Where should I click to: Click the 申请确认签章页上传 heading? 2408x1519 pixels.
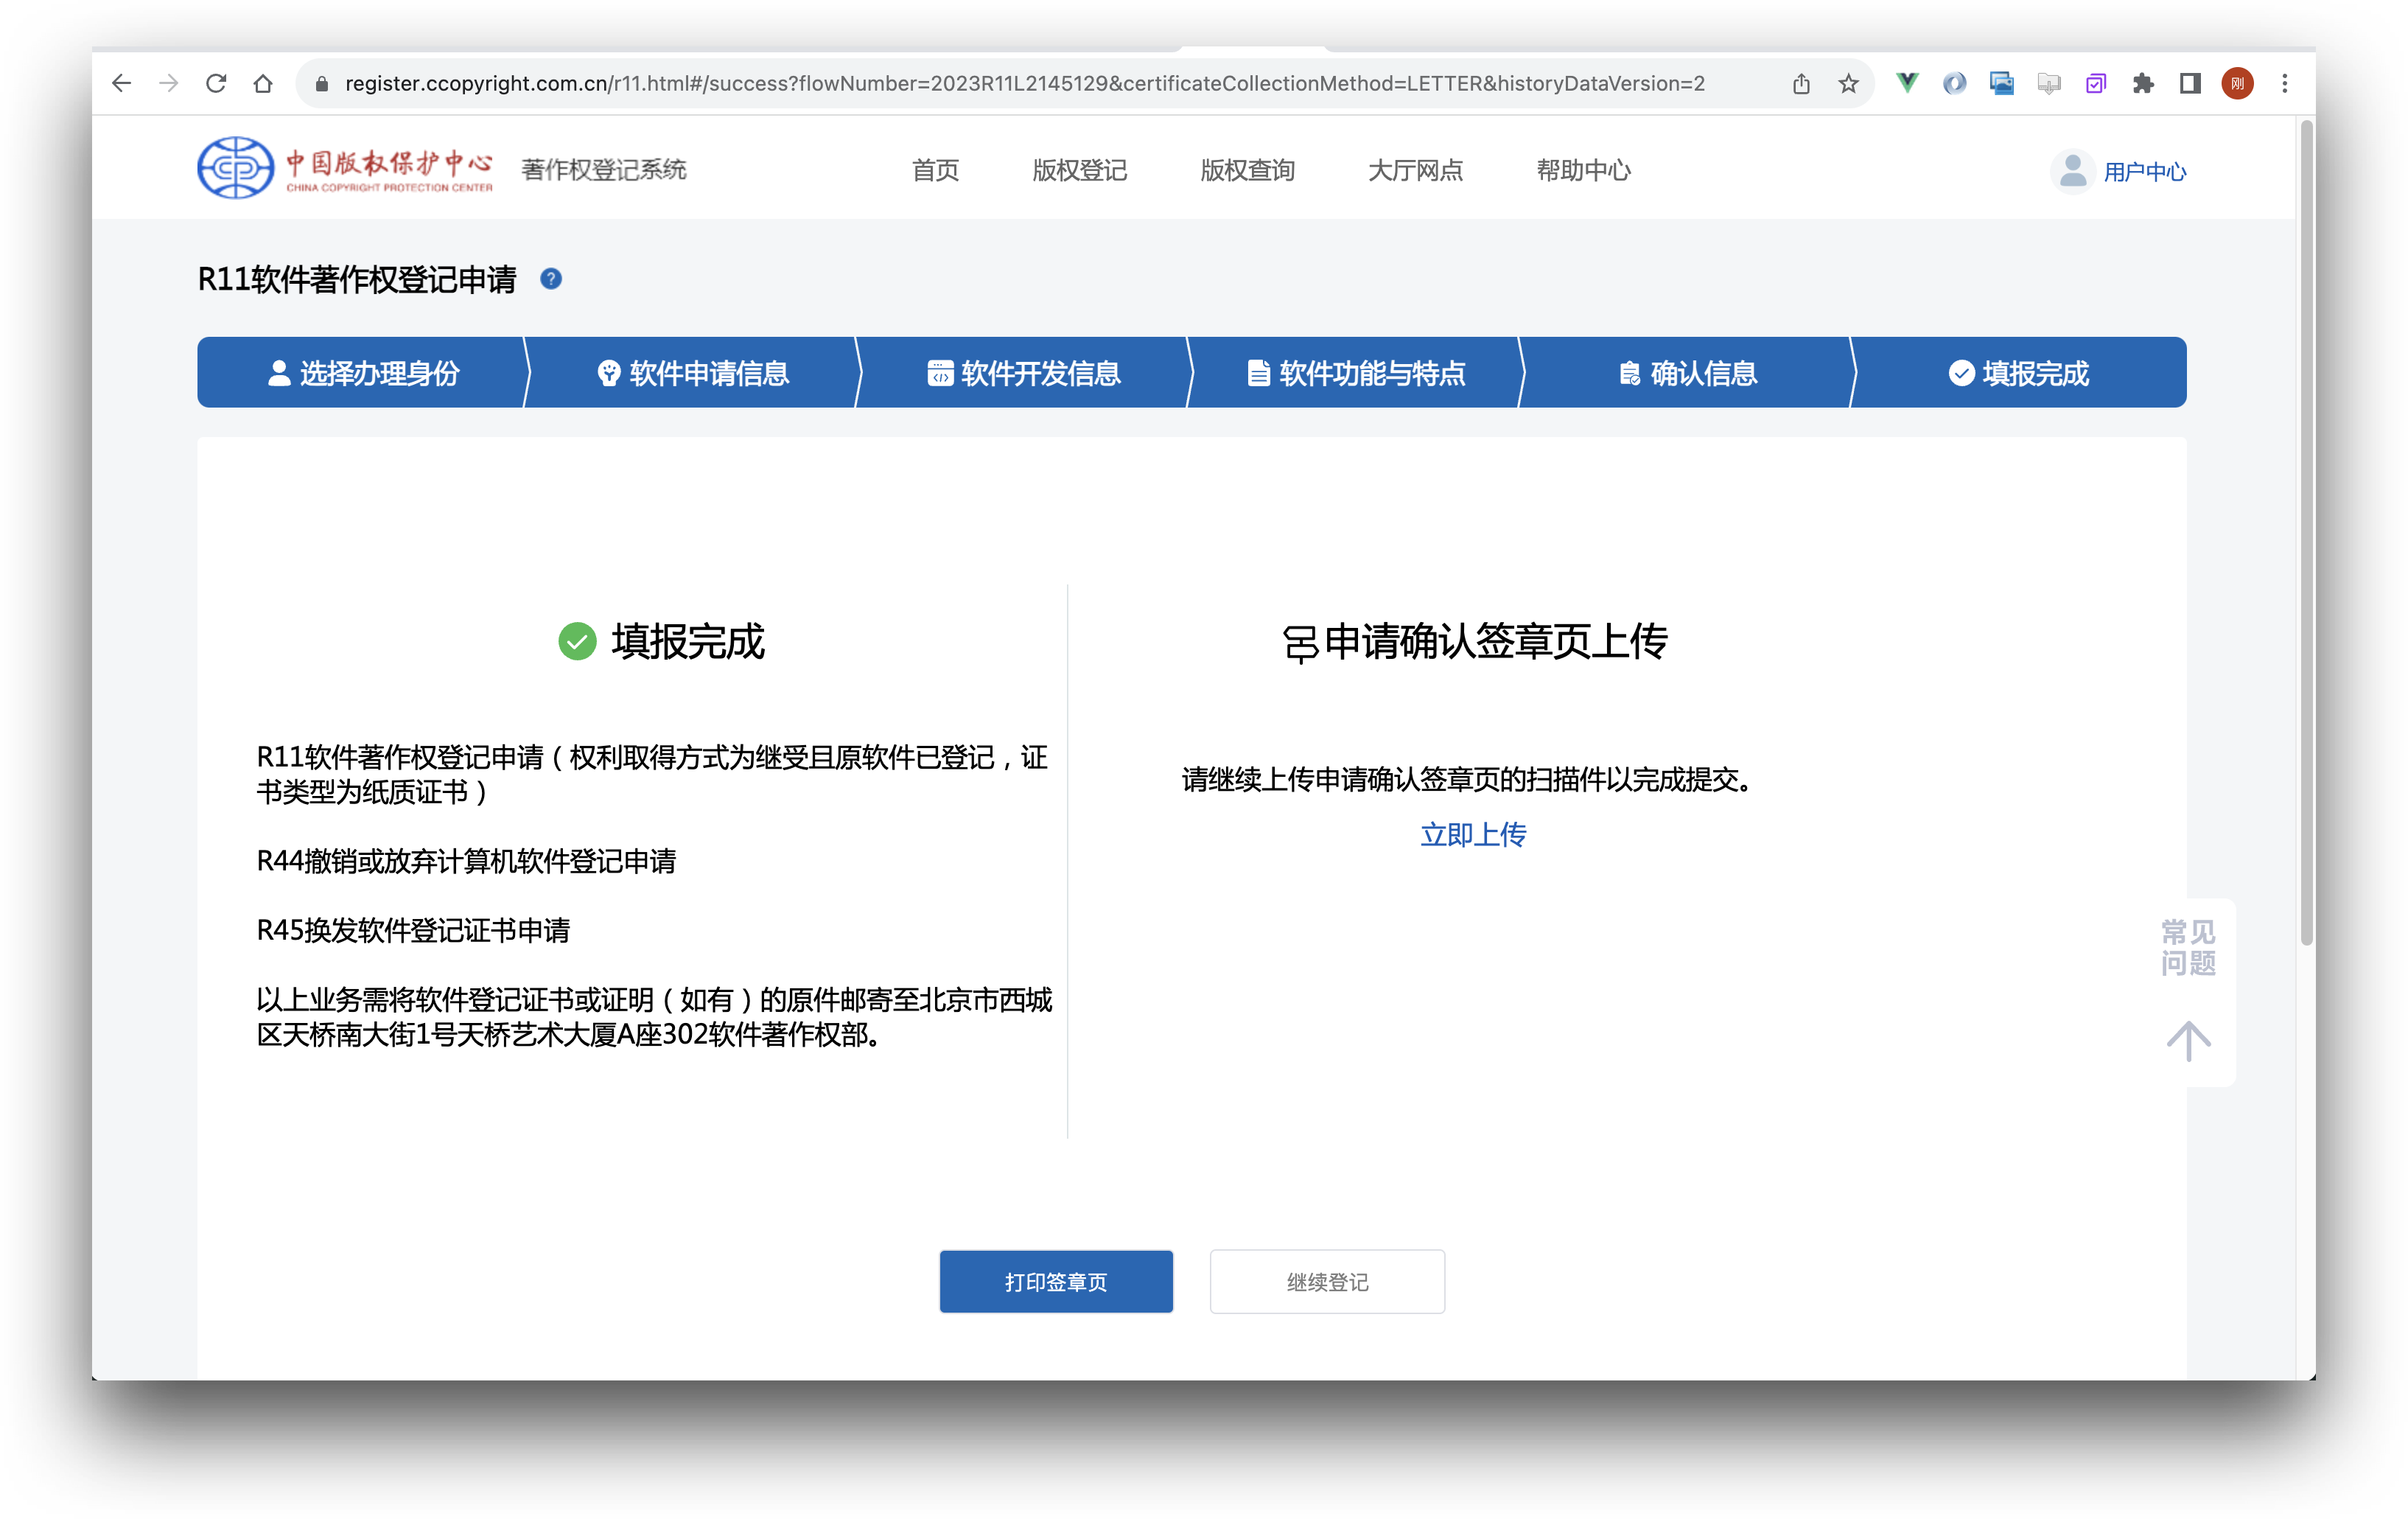pyautogui.click(x=1495, y=641)
